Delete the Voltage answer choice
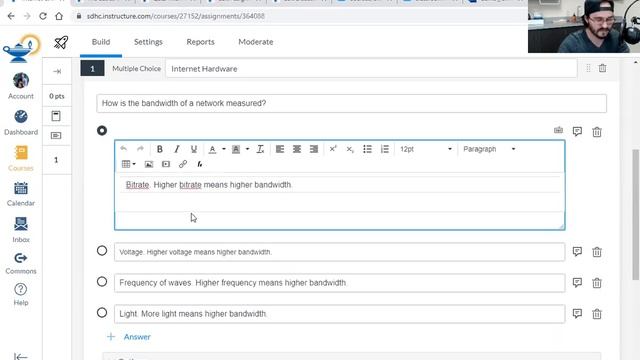Image resolution: width=640 pixels, height=360 pixels. [597, 252]
